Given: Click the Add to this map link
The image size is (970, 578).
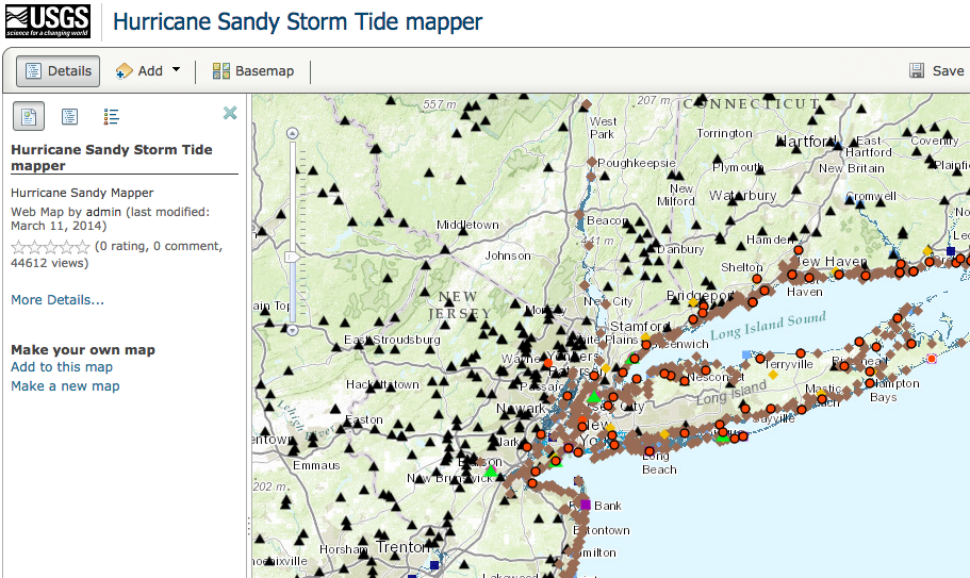Looking at the screenshot, I should (x=62, y=367).
